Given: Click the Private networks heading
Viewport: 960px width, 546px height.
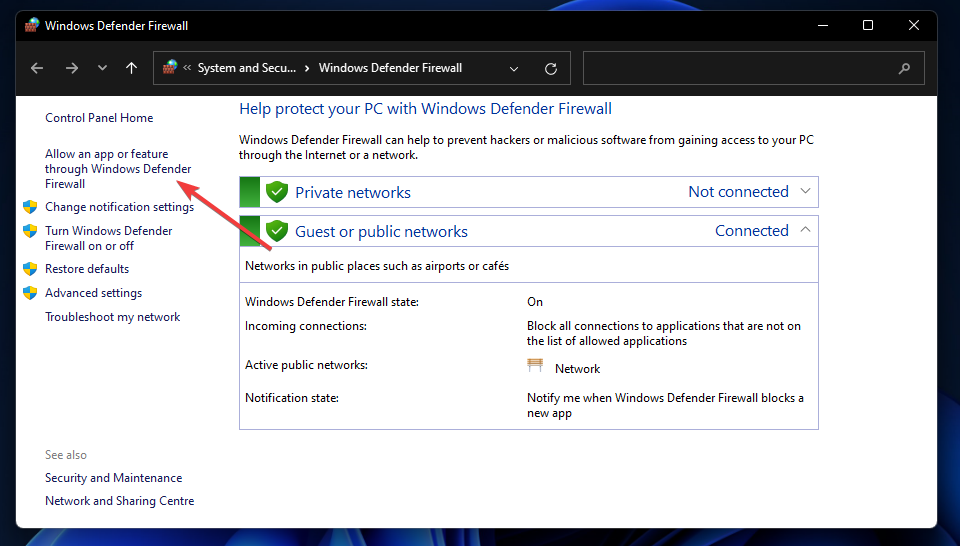Looking at the screenshot, I should click(x=353, y=192).
